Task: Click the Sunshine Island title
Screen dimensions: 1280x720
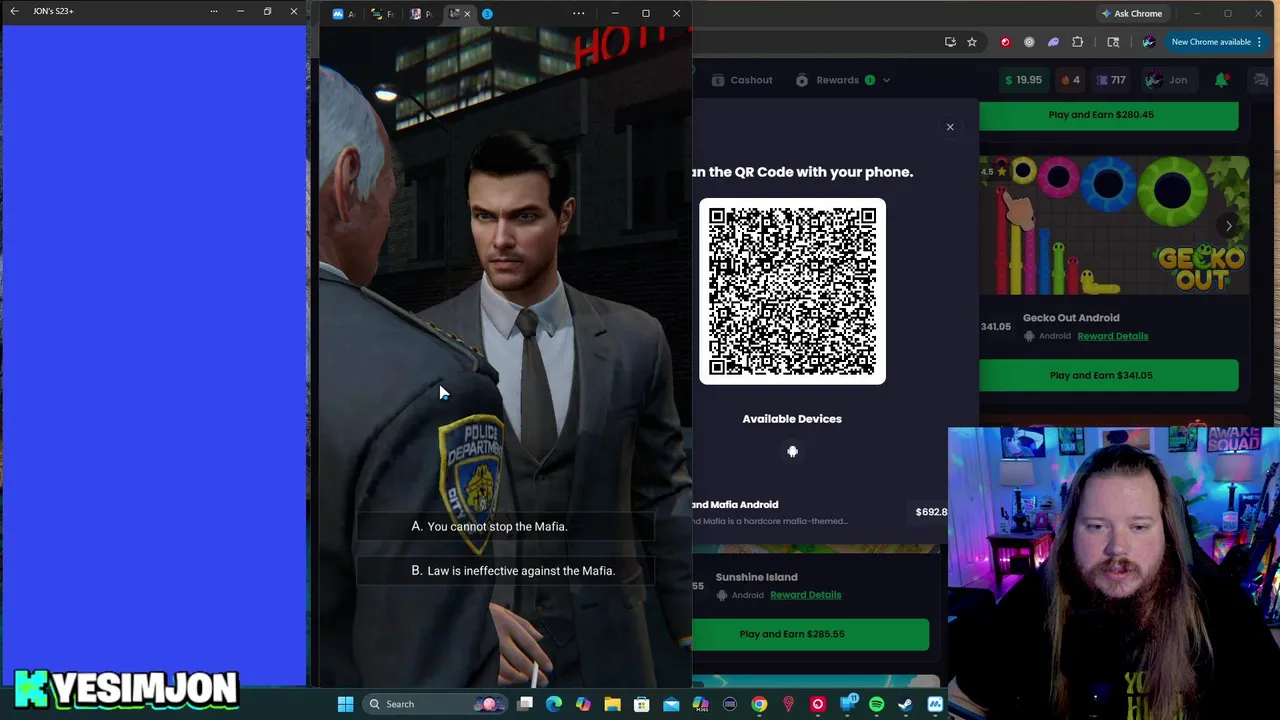Action: (756, 577)
